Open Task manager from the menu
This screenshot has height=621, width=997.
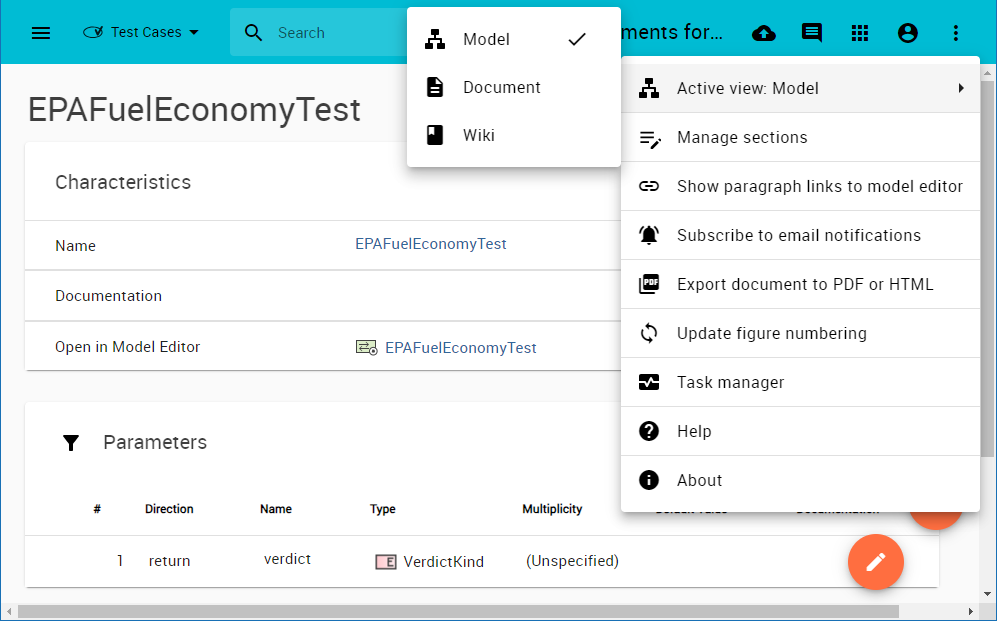pyautogui.click(x=730, y=383)
